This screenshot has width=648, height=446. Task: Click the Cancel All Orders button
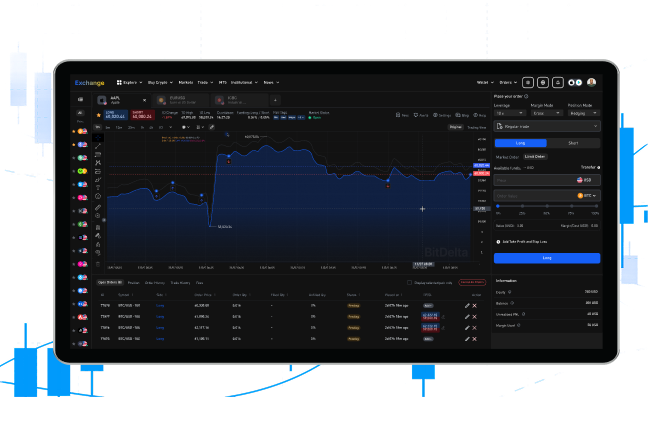(472, 282)
